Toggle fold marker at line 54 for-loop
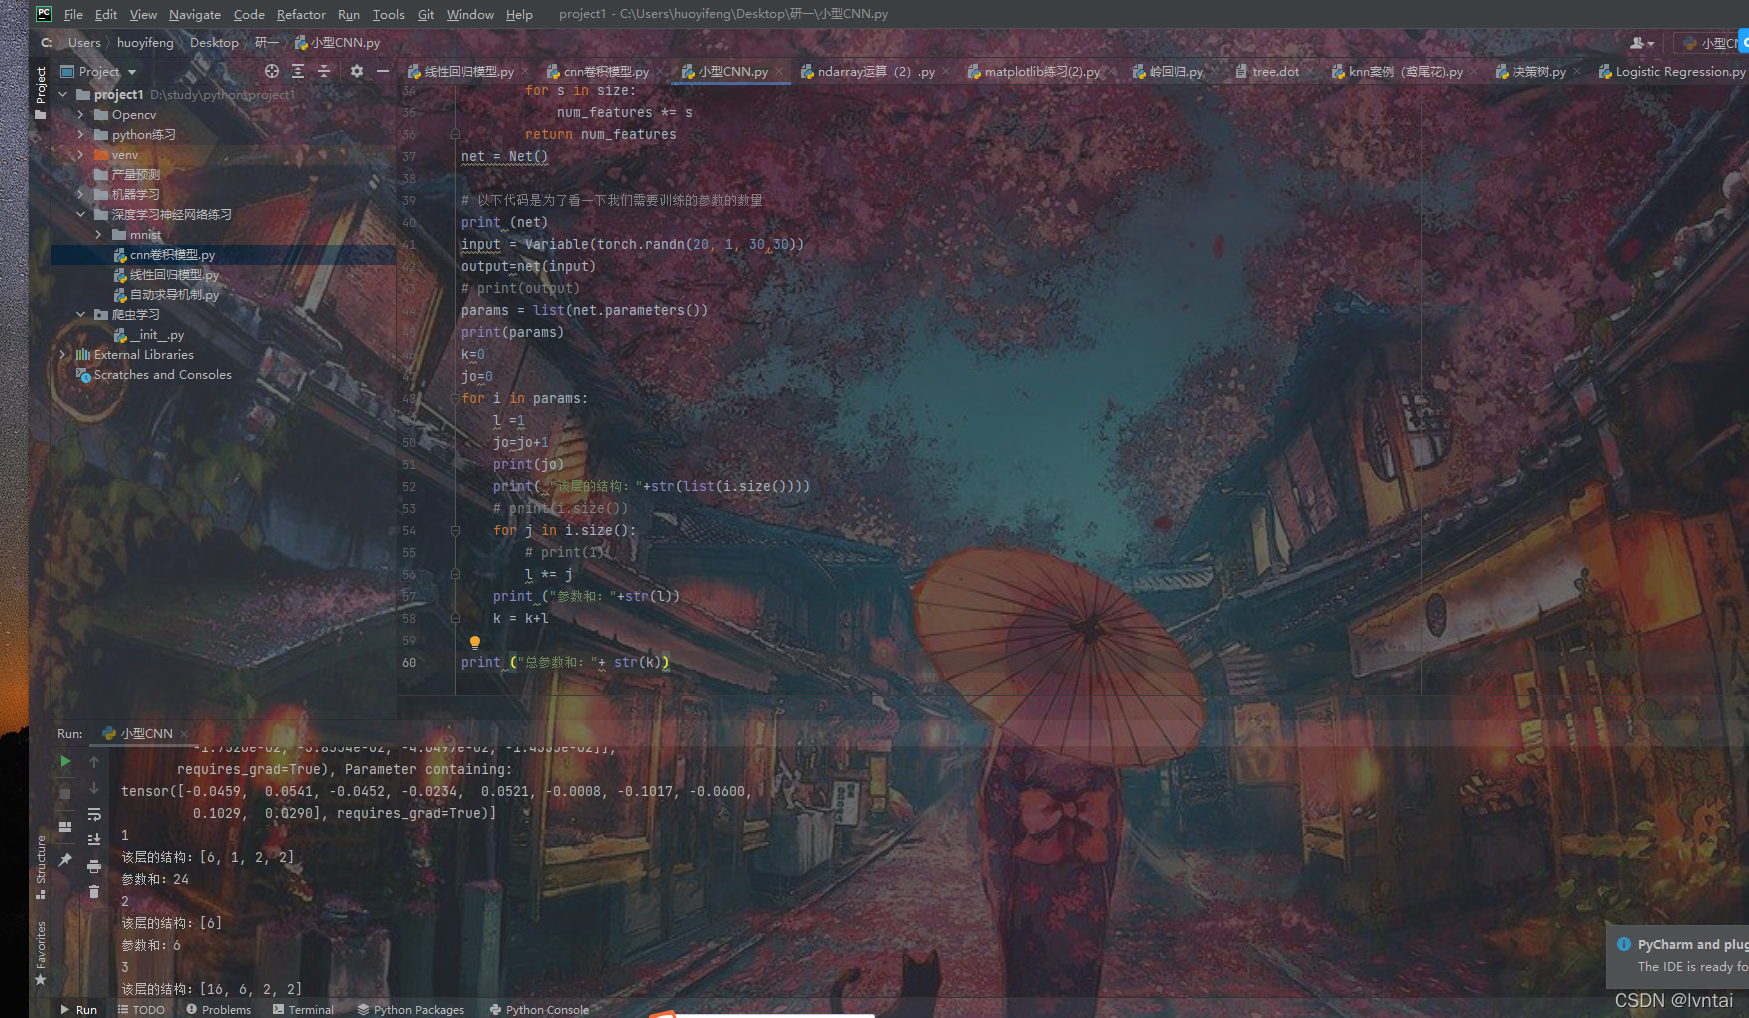This screenshot has width=1749, height=1018. pos(455,531)
